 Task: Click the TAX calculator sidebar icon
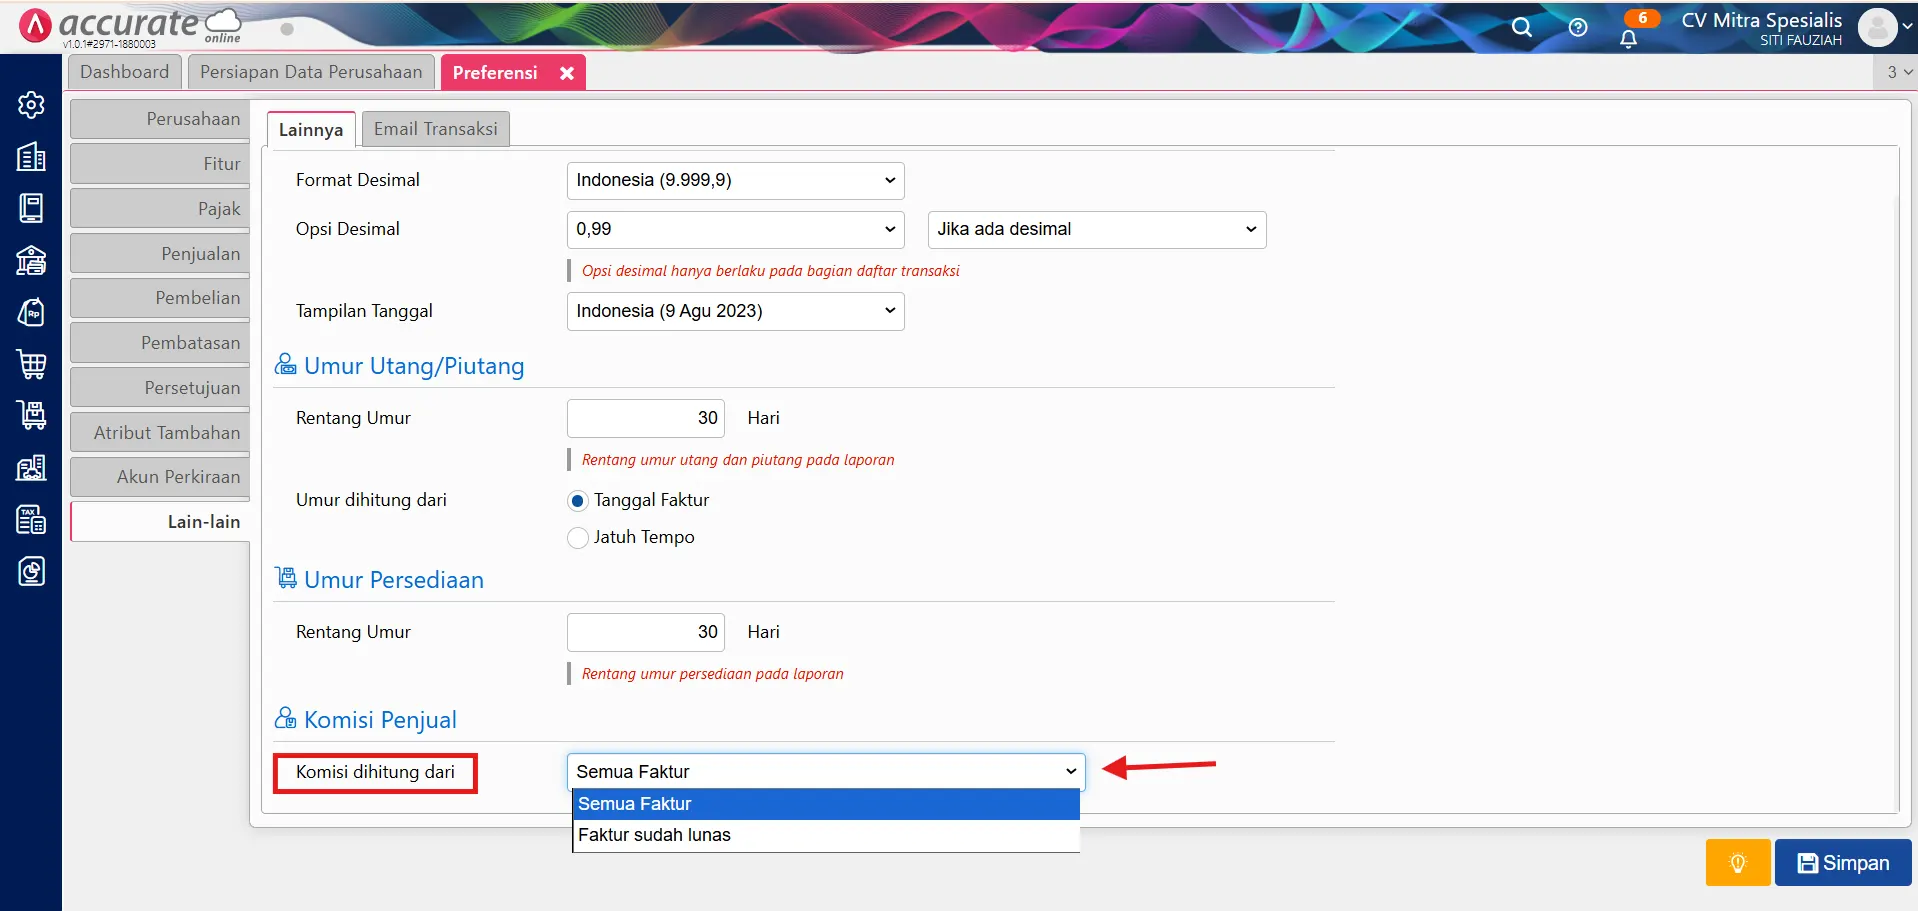[31, 520]
